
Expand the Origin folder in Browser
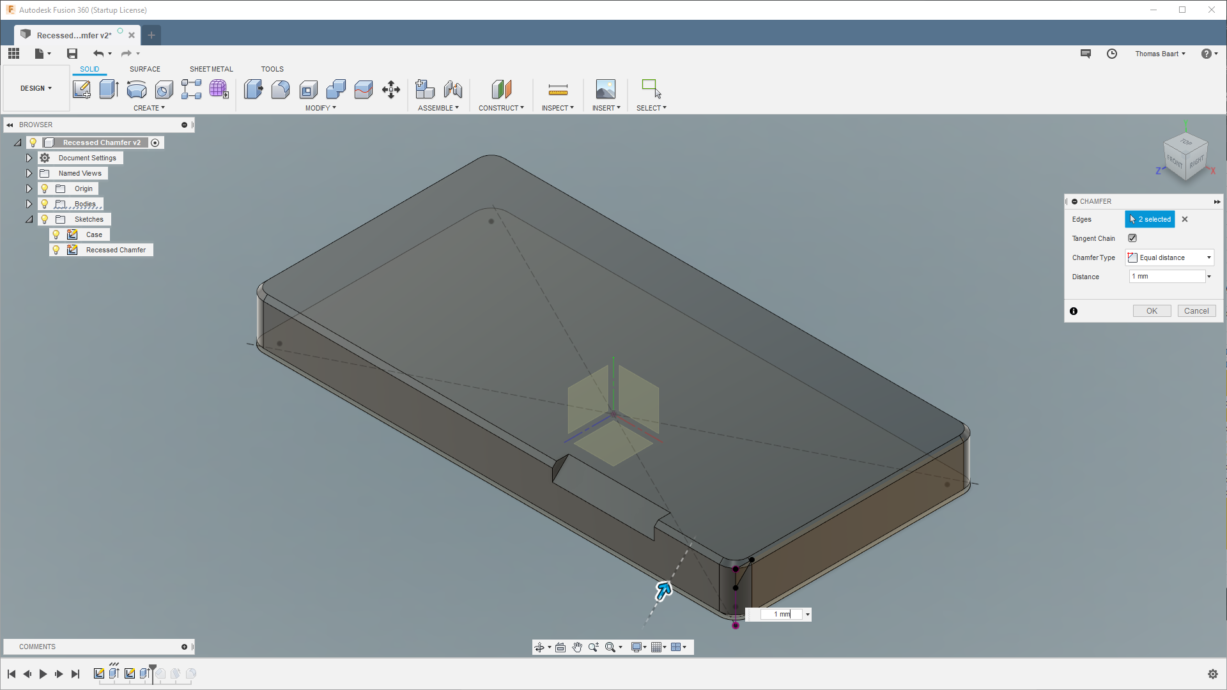[x=29, y=188]
